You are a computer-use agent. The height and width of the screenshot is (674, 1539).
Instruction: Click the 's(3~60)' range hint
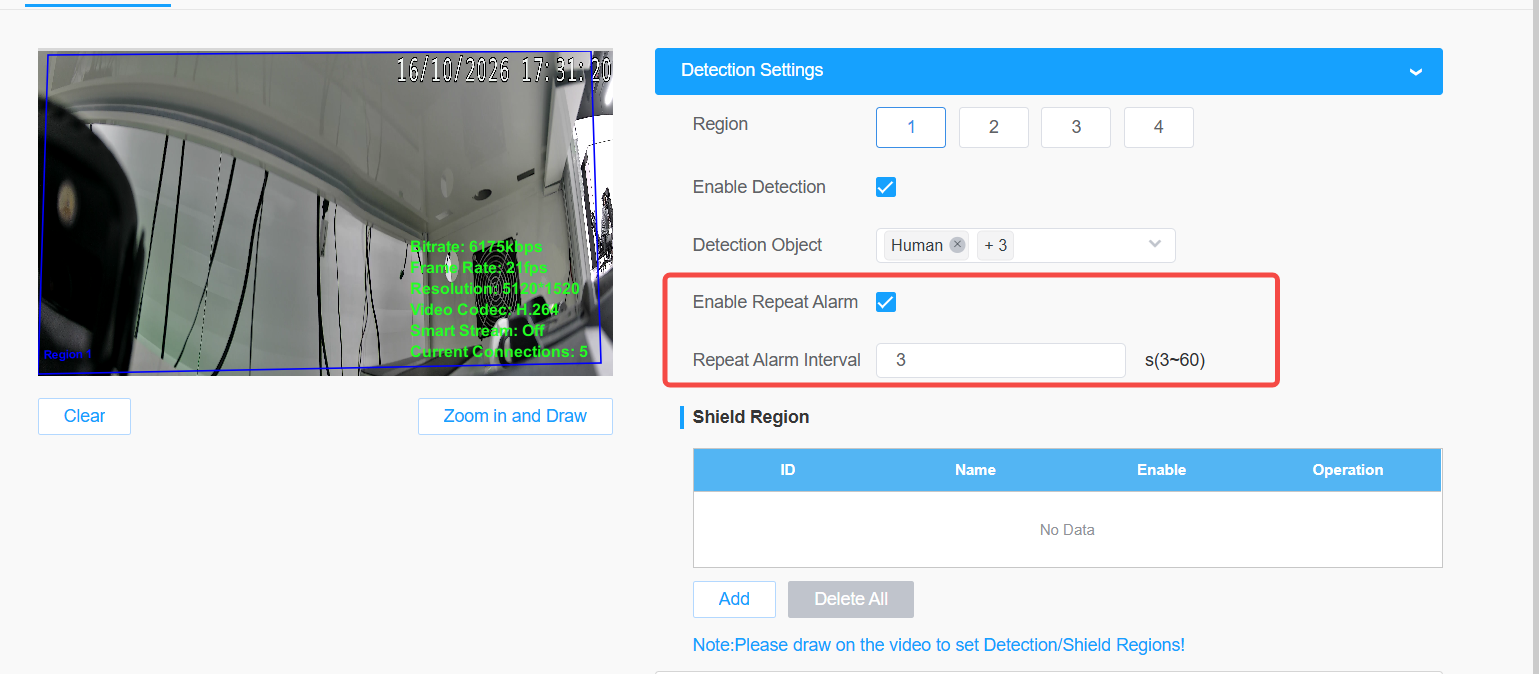pos(1175,360)
